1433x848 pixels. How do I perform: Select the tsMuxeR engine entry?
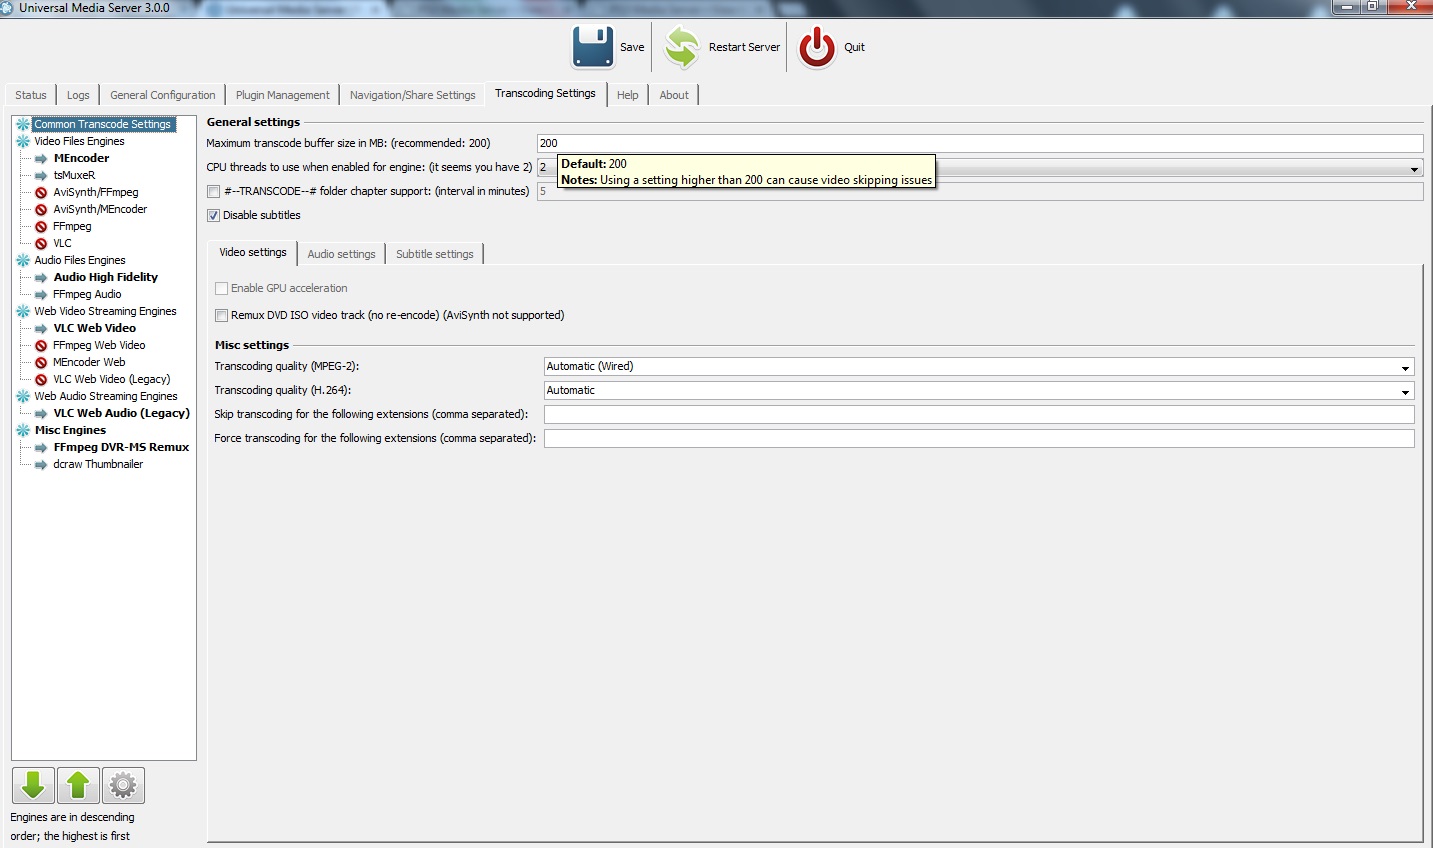tap(74, 176)
